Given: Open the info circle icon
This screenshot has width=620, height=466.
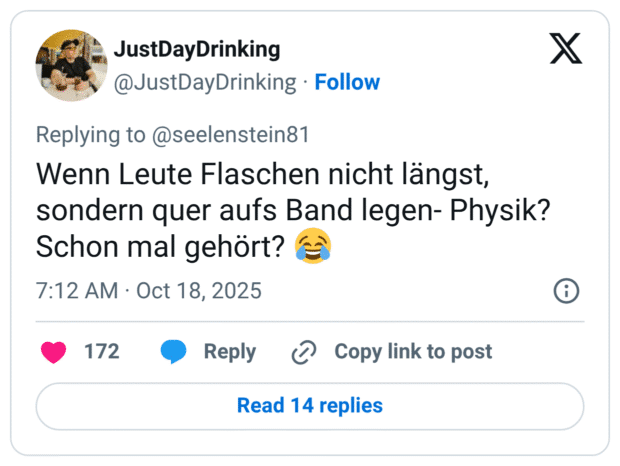Looking at the screenshot, I should pos(566,291).
